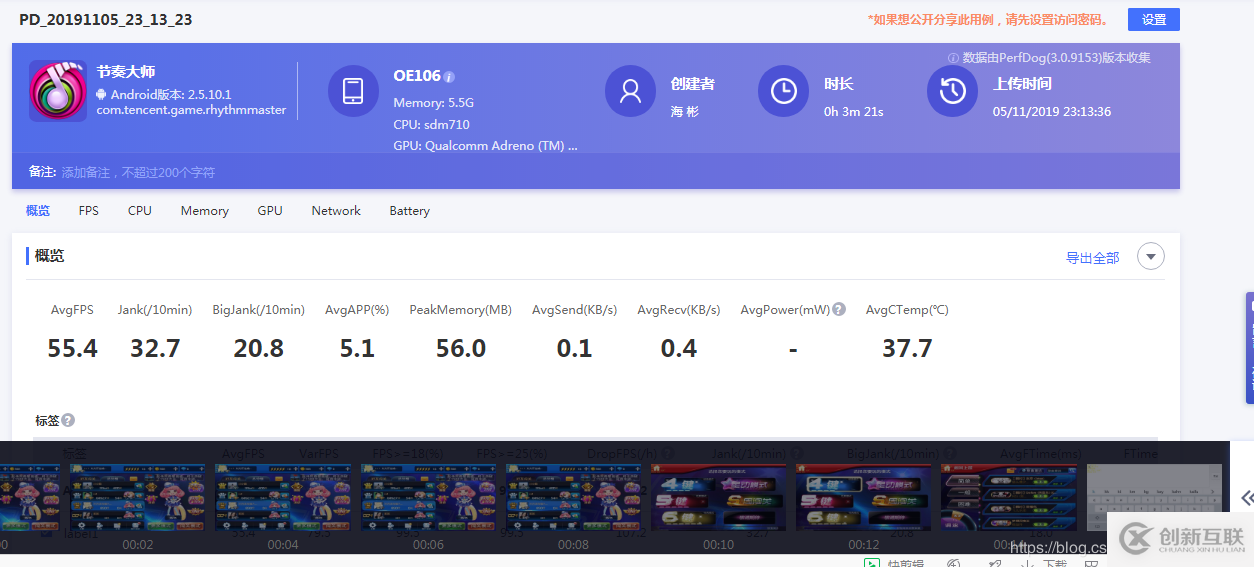
Task: Switch to the 概览 tab
Action: (38, 211)
